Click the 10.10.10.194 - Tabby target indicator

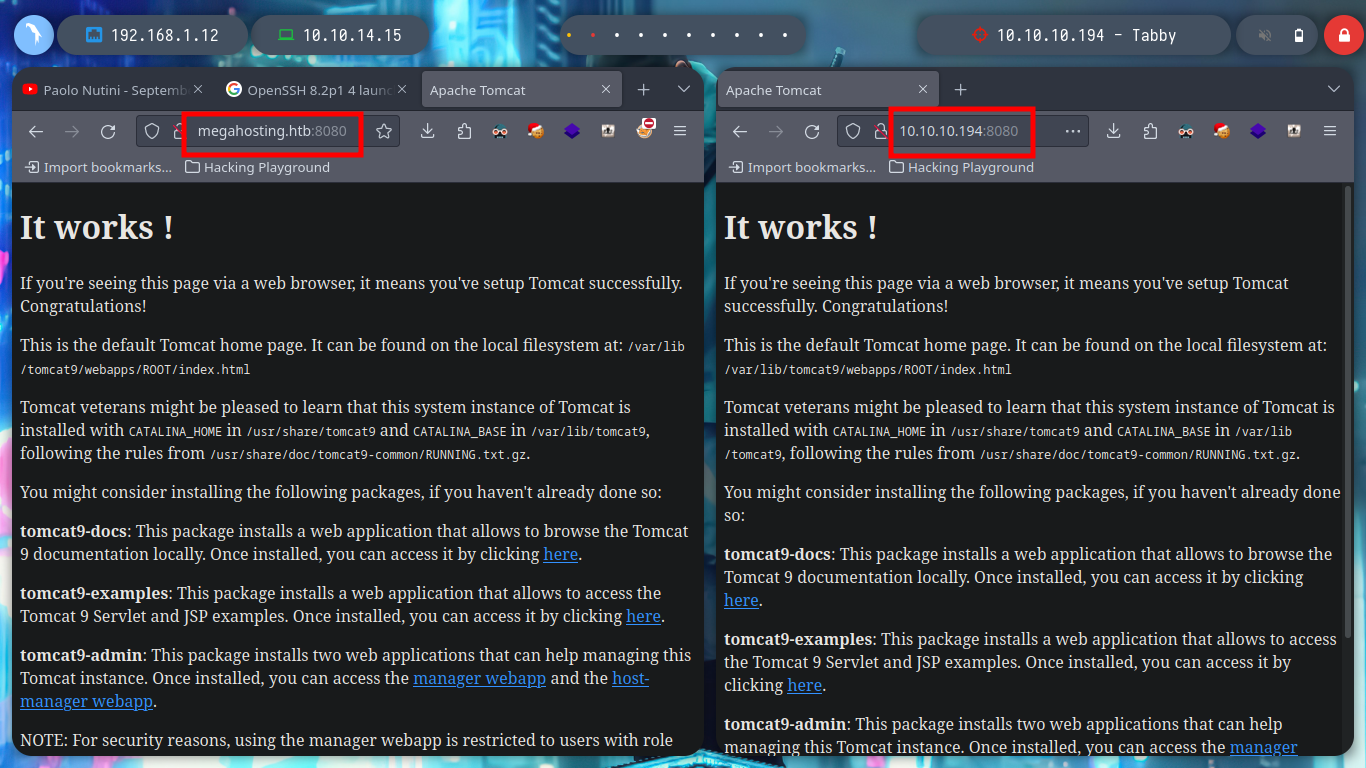(x=1074, y=35)
